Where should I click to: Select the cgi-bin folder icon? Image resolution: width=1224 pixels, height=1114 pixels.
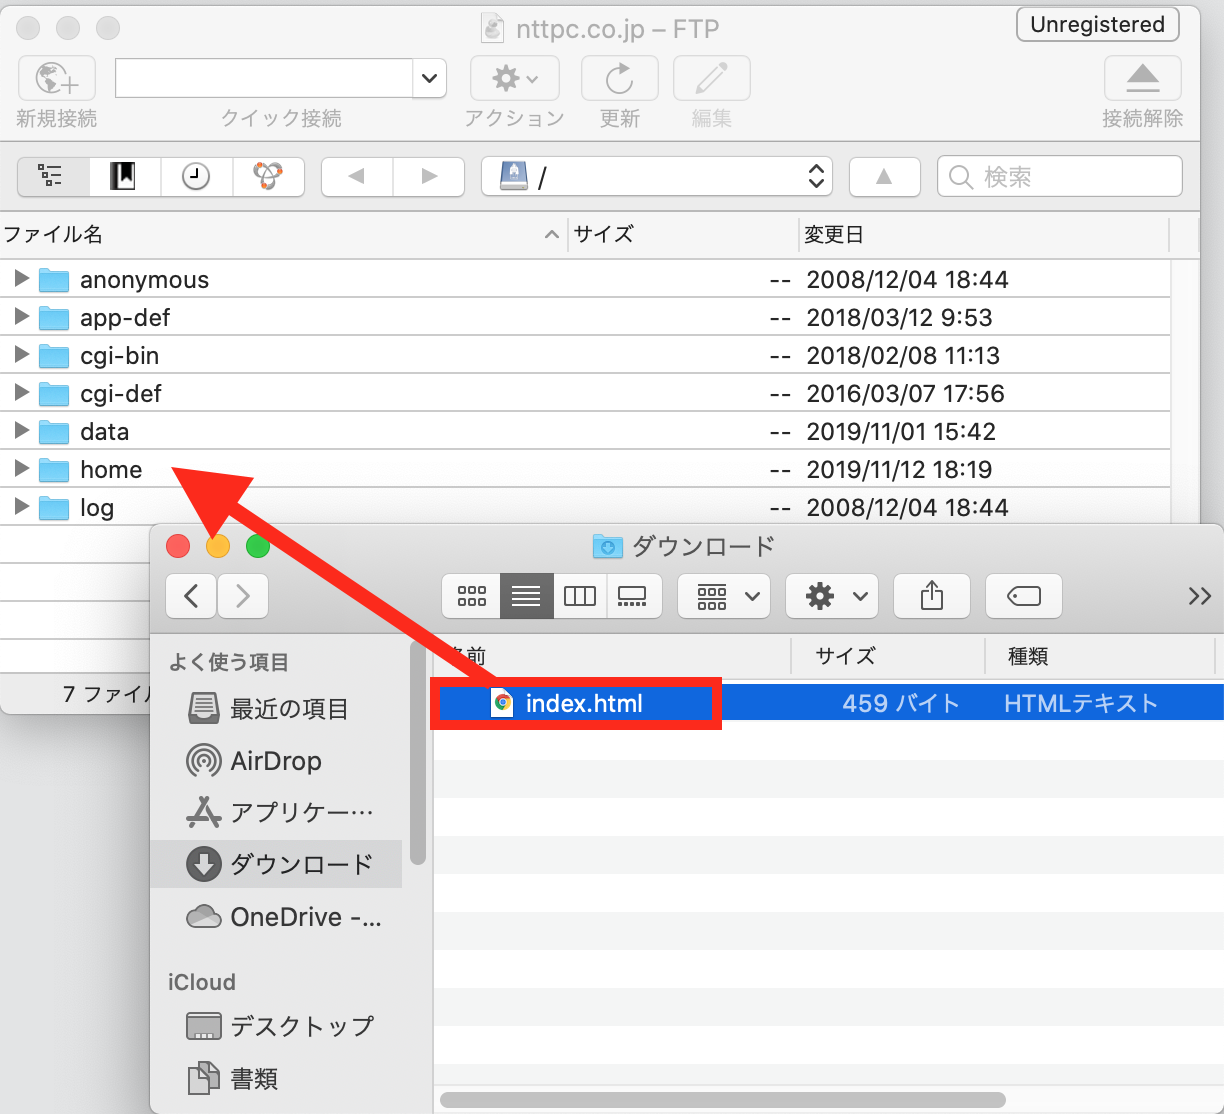[54, 356]
